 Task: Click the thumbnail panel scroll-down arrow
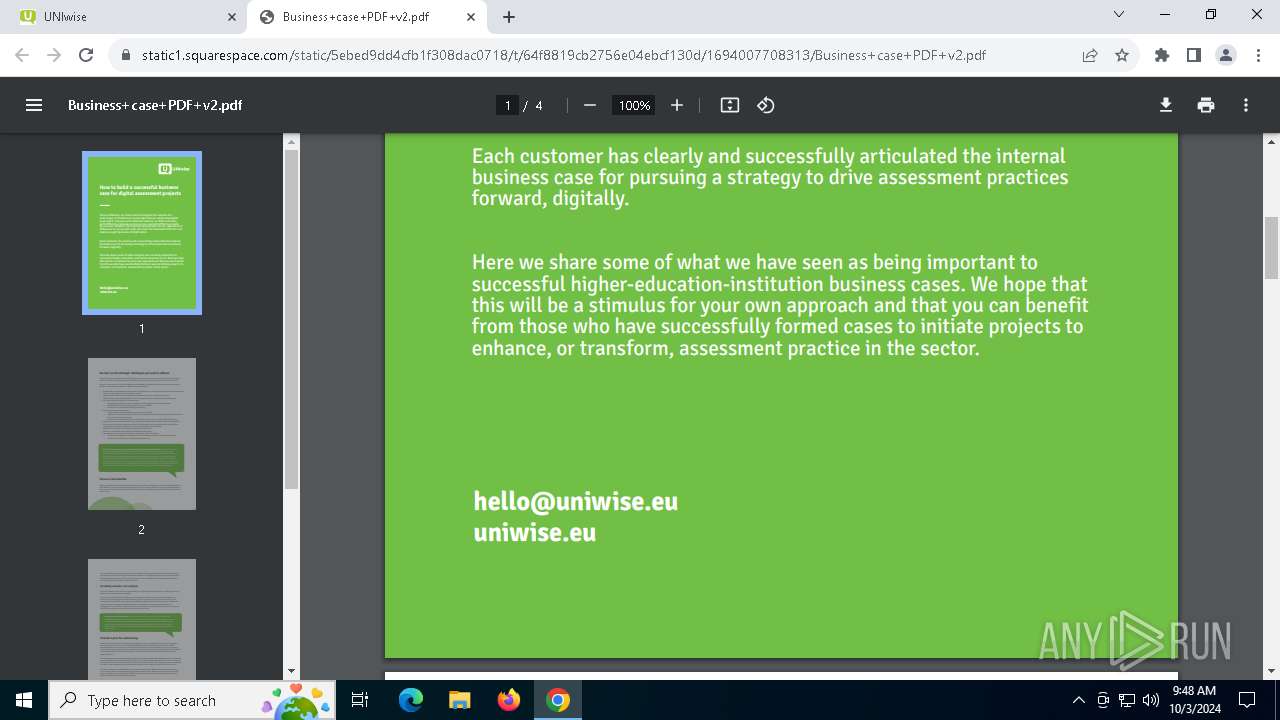click(291, 672)
